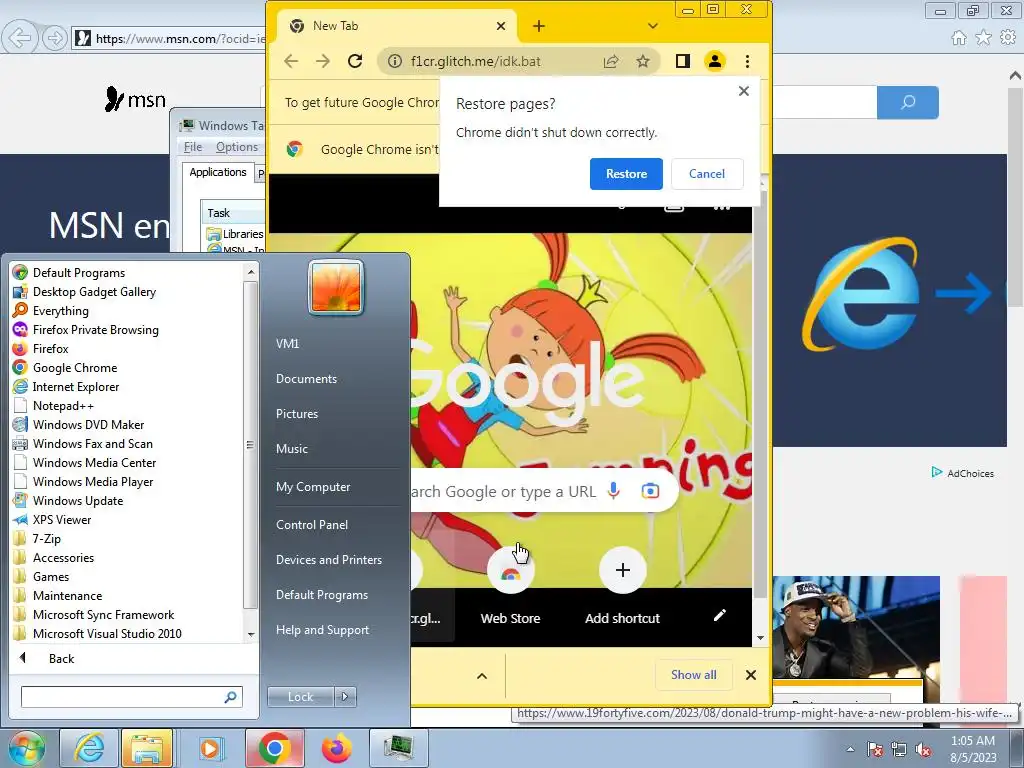Share this page icon in Chrome
Image resolution: width=1024 pixels, height=768 pixels.
611,61
